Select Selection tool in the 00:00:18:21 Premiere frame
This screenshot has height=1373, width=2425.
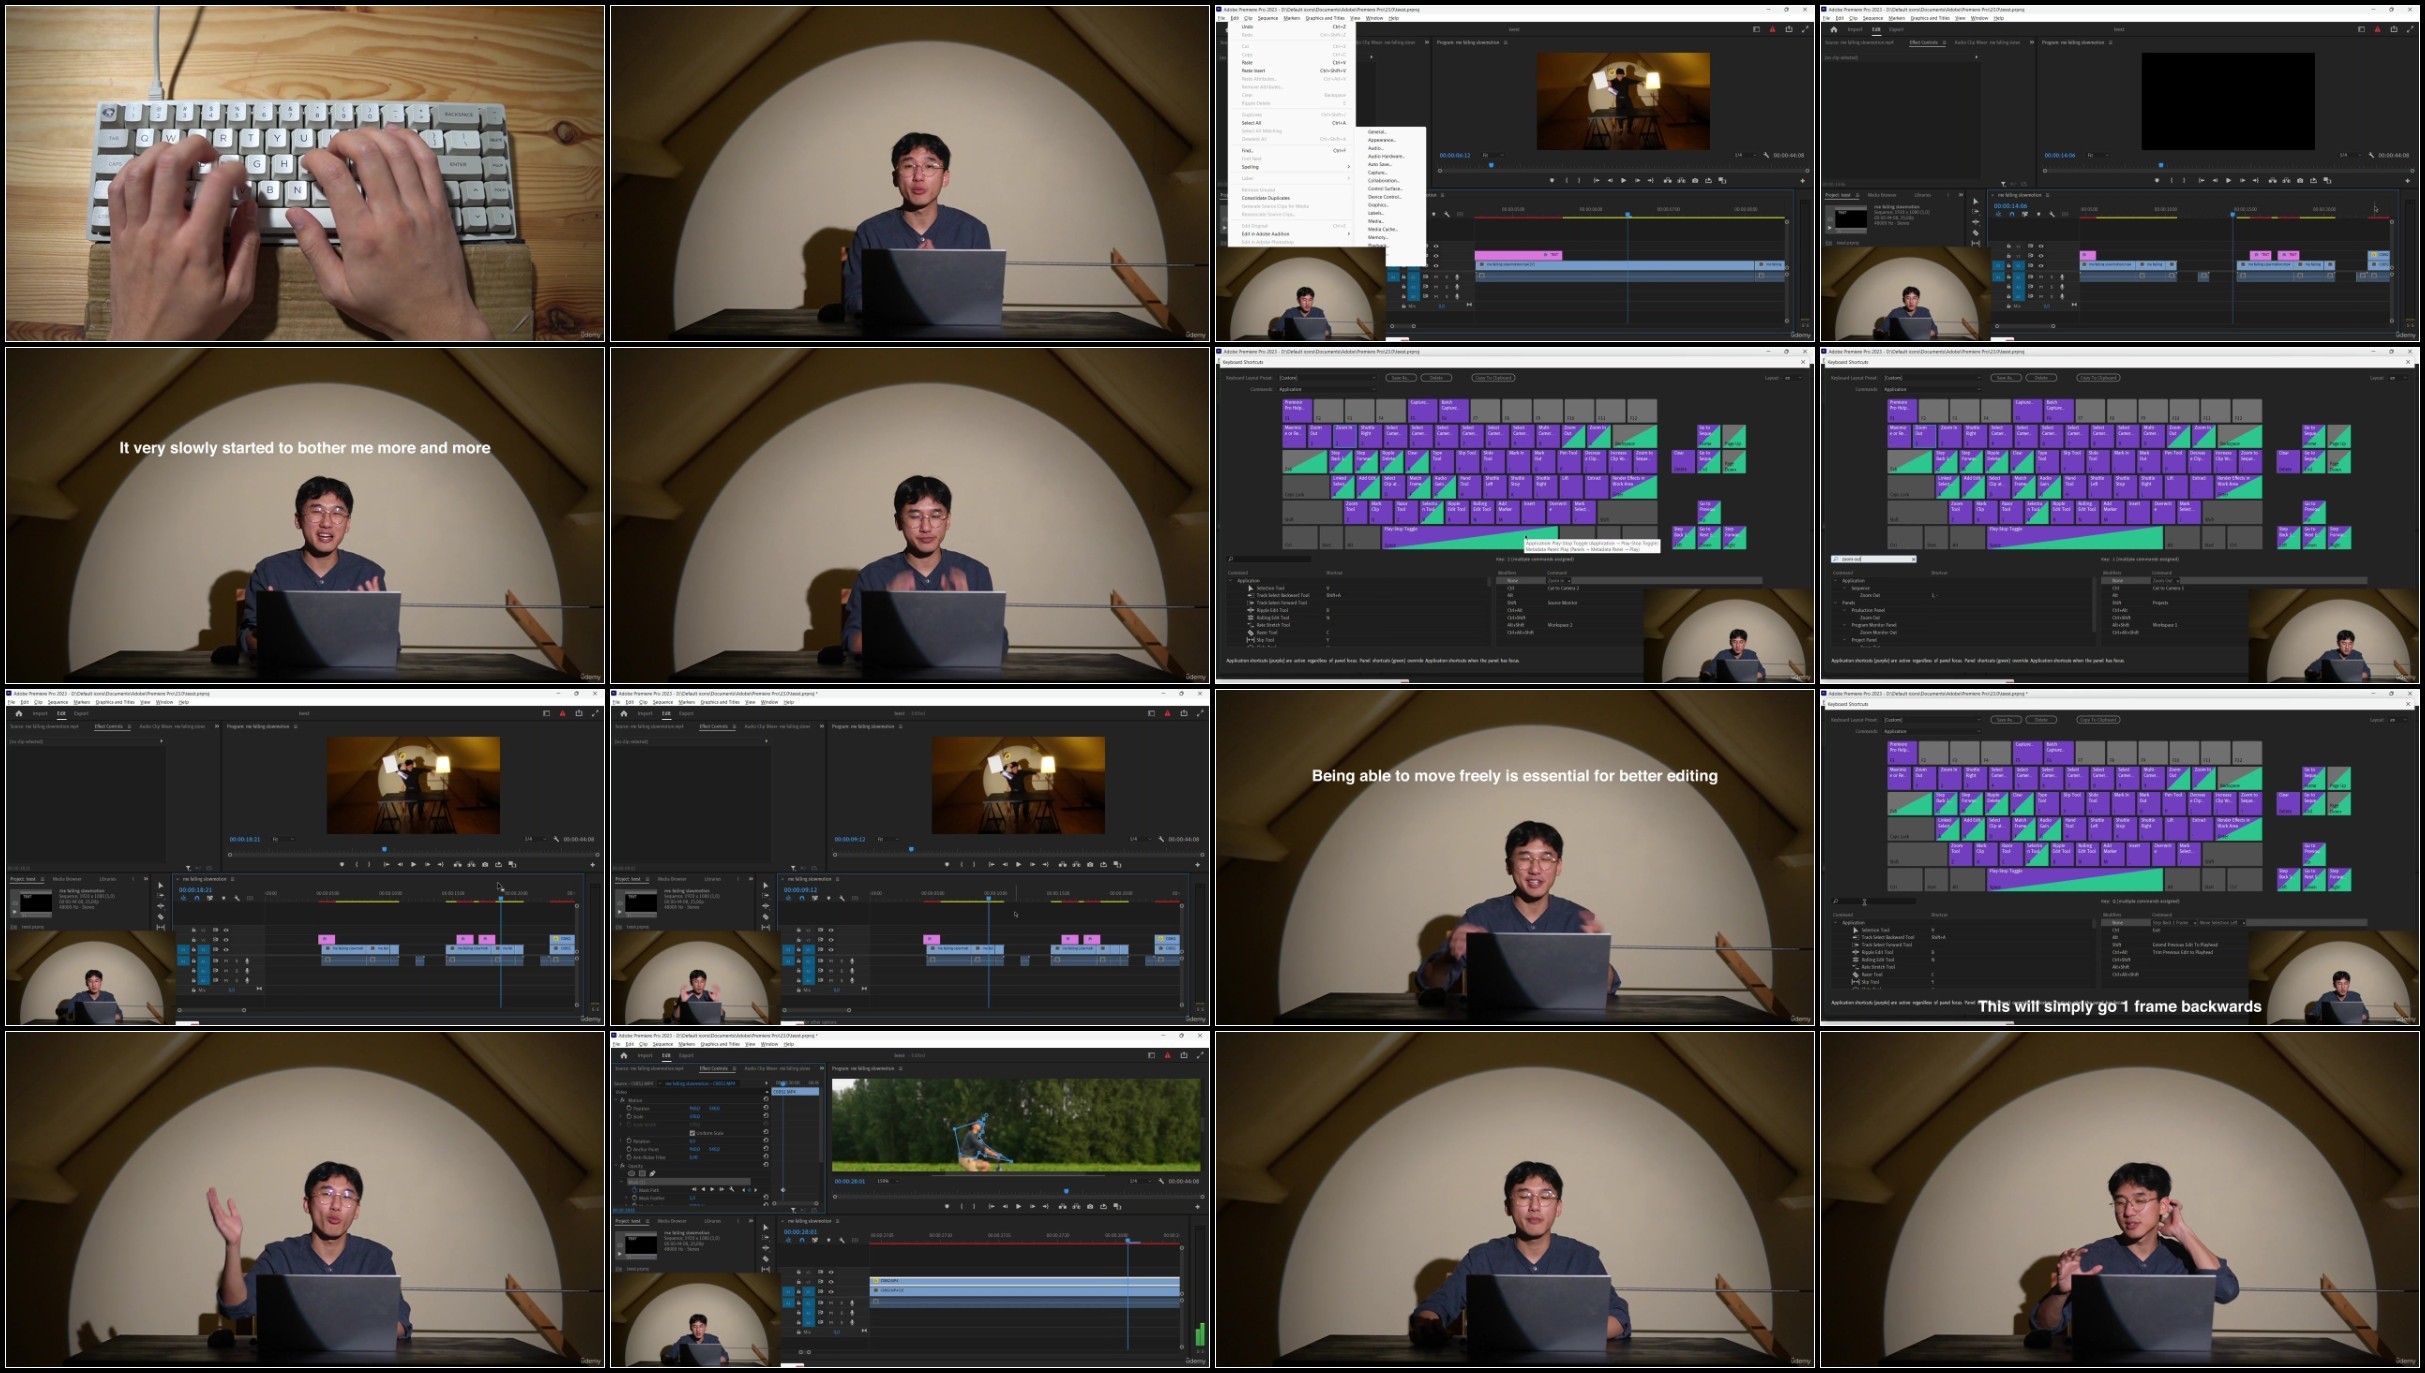[x=161, y=885]
